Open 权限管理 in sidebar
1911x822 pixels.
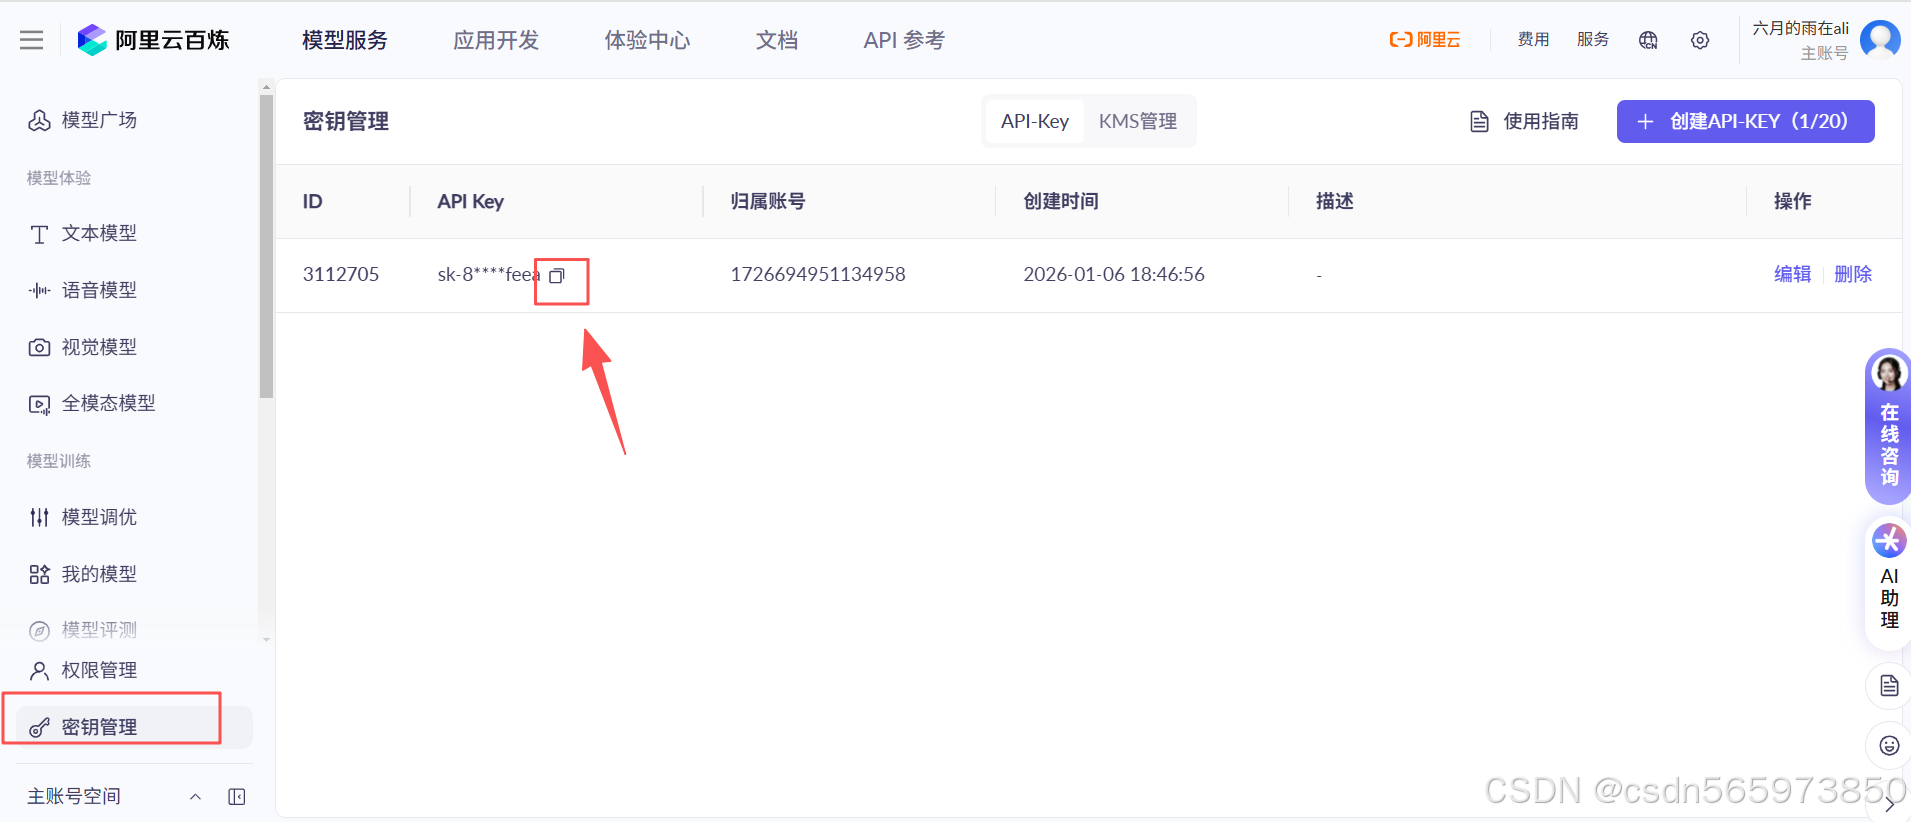[x=83, y=670]
